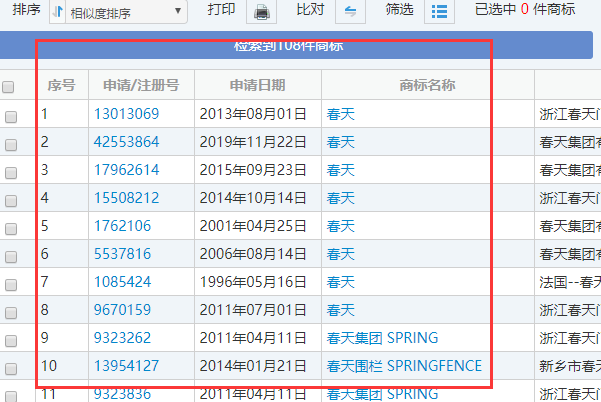This screenshot has height=402, width=601.
Task: Open 春天 trademark in row 7
Action: 341,282
